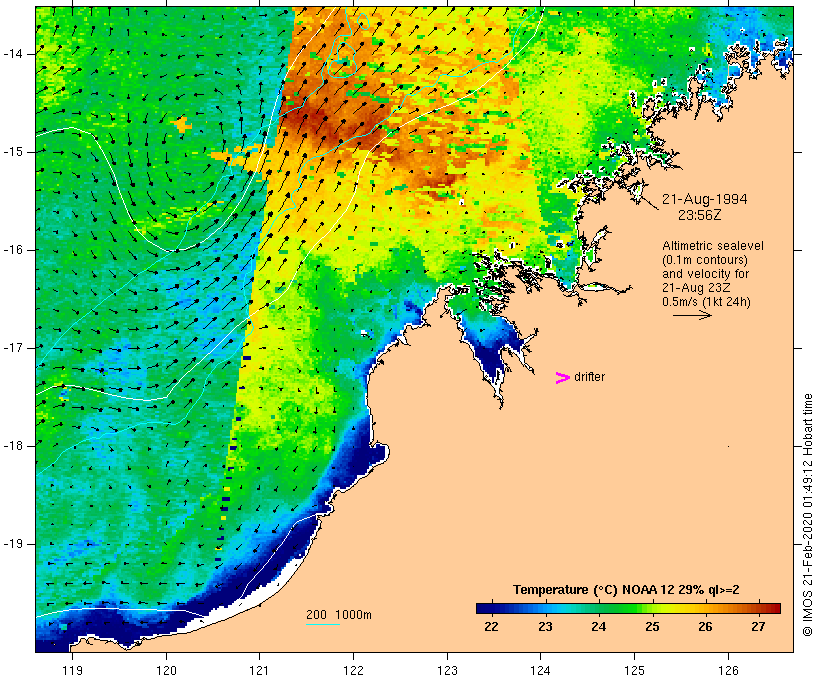Image resolution: width=820 pixels, height=680 pixels.
Task: Click the longitude axis label '121'
Action: (x=260, y=670)
